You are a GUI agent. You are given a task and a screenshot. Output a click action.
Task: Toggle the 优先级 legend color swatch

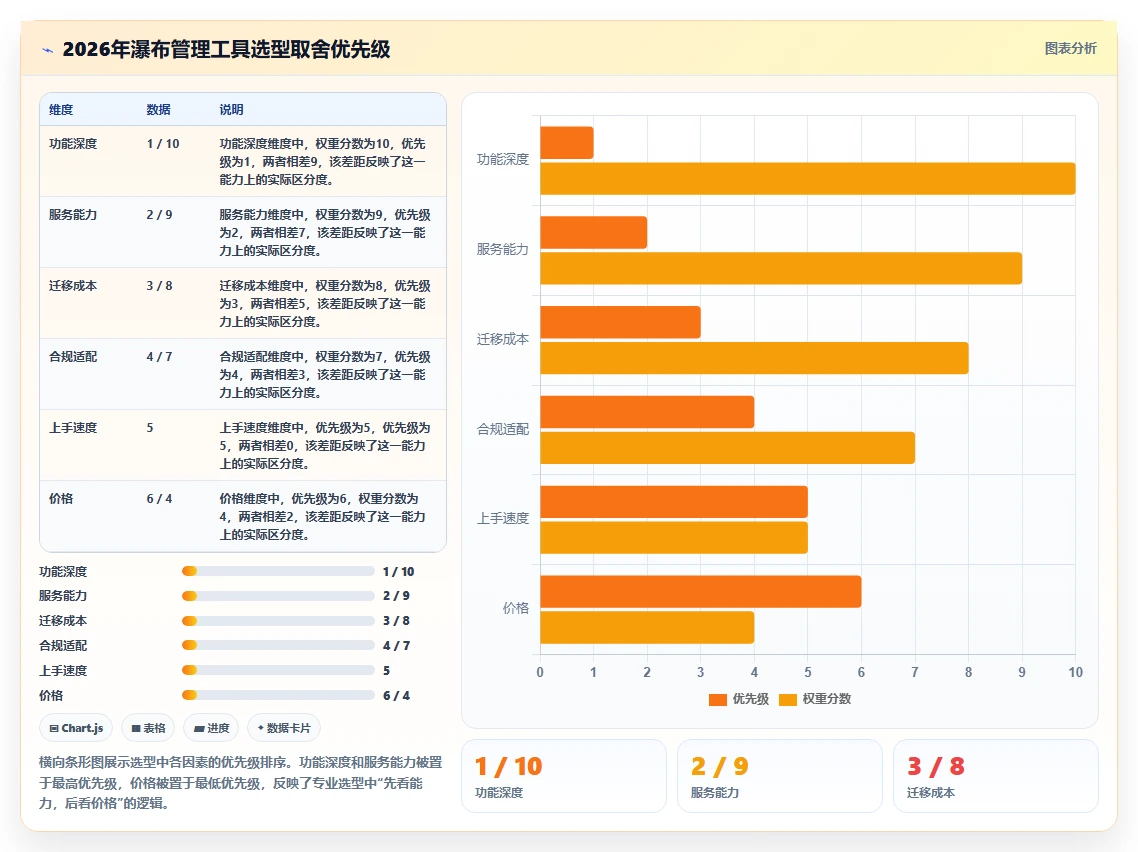point(718,700)
